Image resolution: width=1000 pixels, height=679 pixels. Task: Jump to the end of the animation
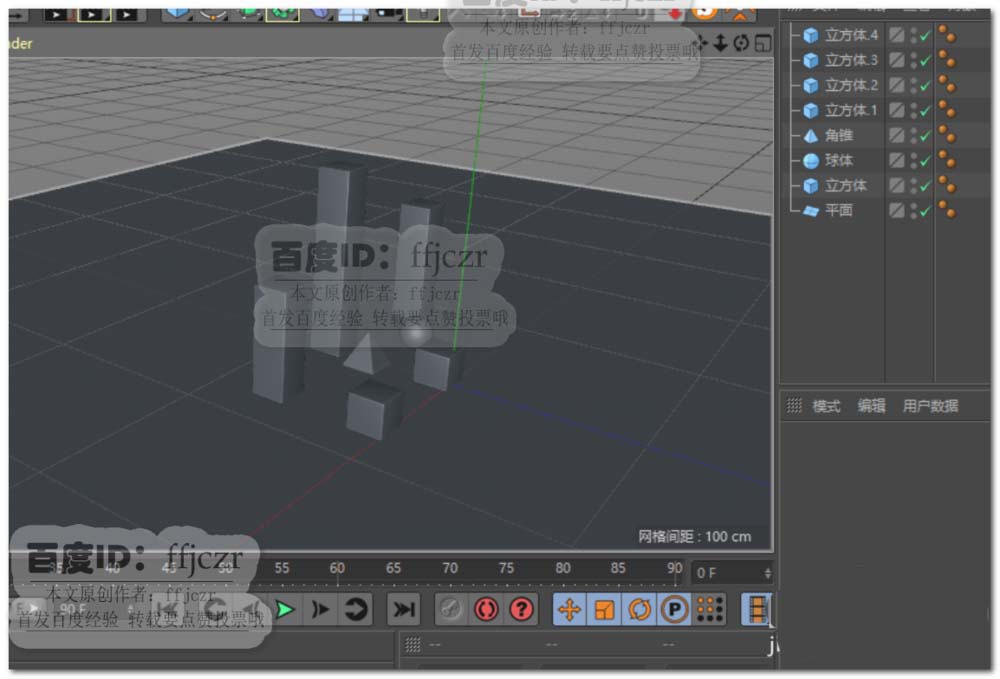(x=403, y=609)
